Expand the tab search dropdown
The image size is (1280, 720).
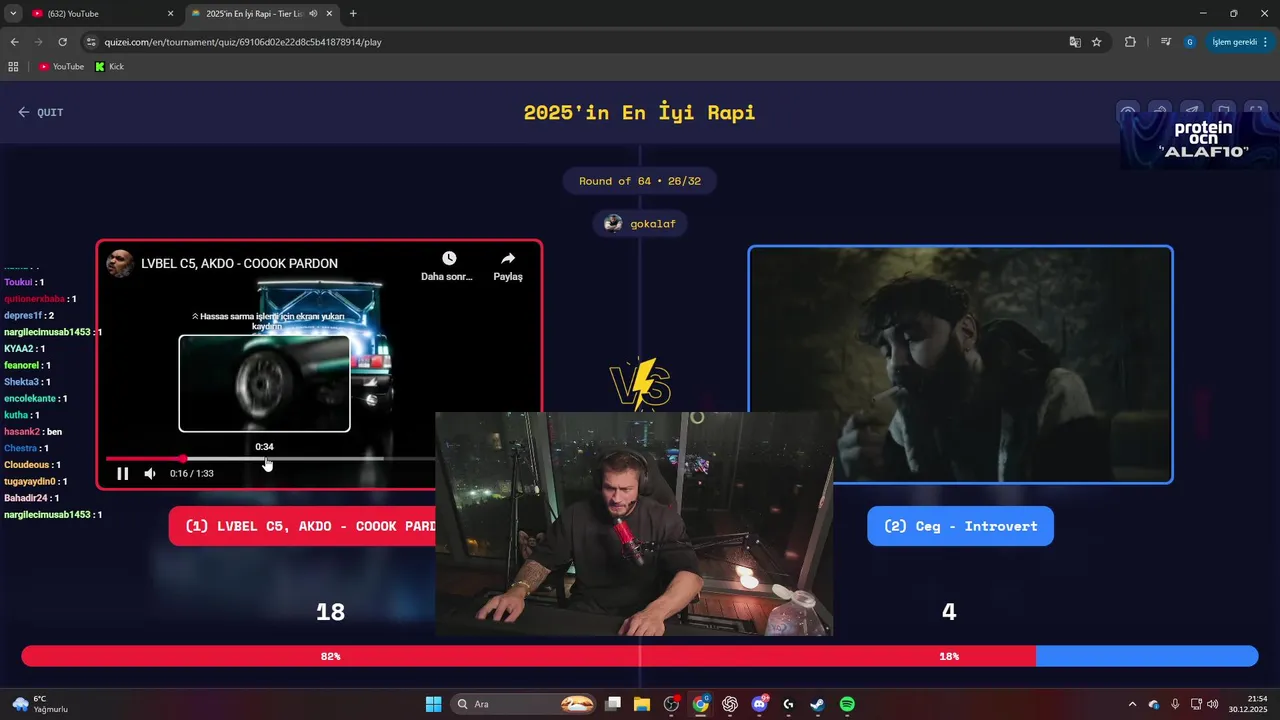click(13, 14)
